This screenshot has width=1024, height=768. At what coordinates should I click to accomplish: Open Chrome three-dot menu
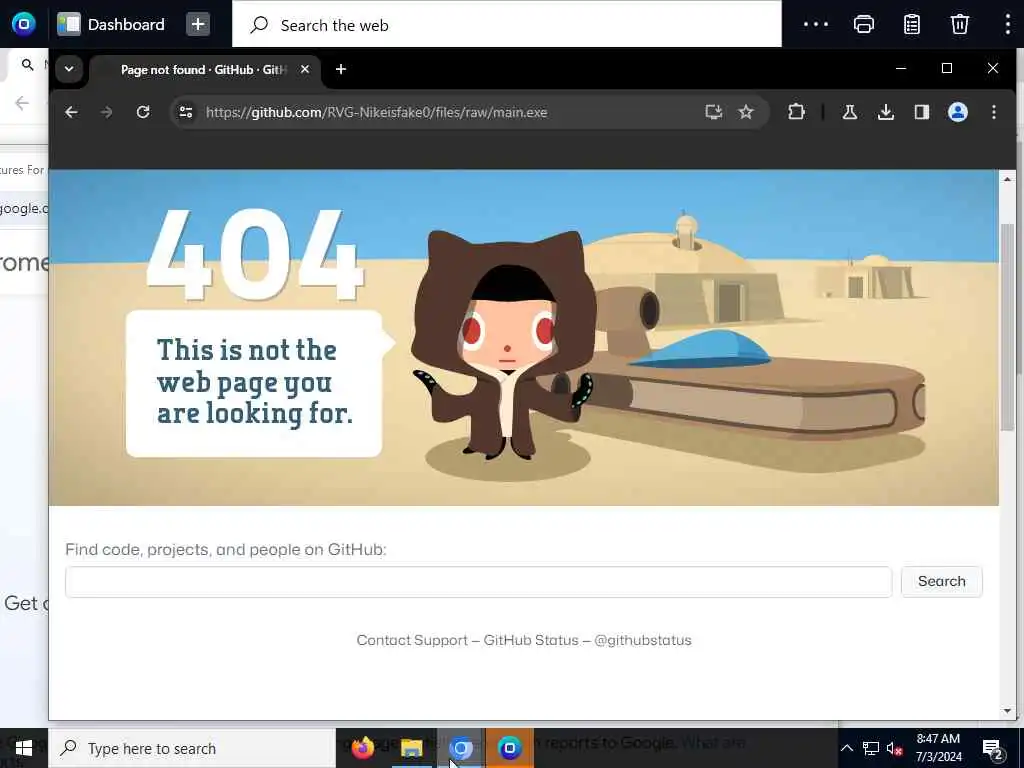pos(994,112)
